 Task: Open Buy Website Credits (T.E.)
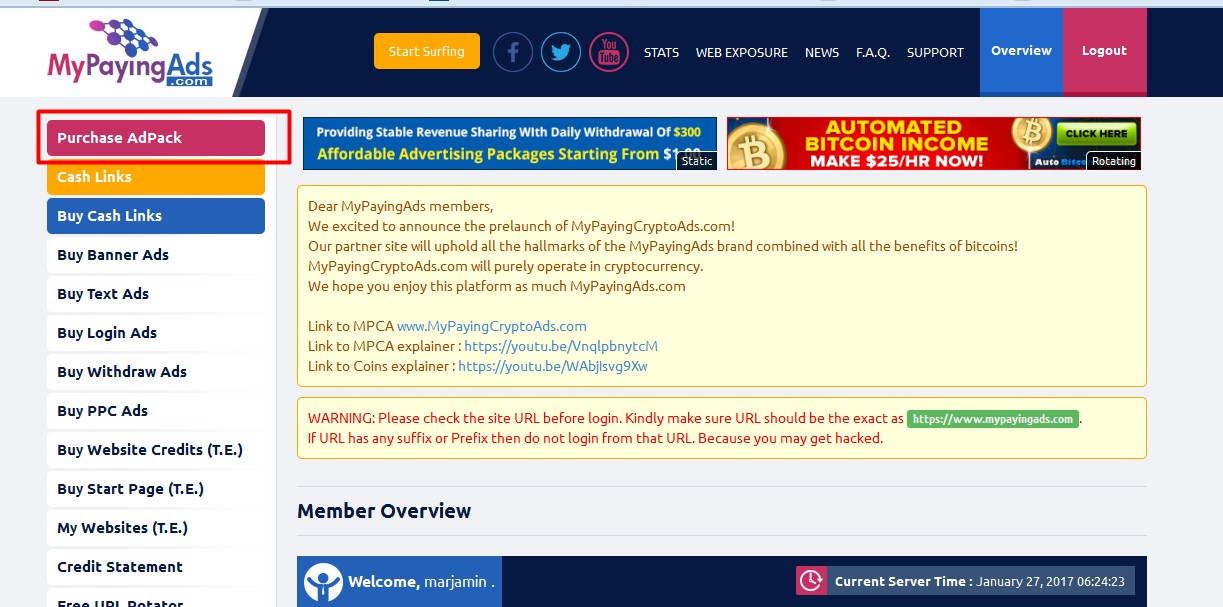click(x=156, y=450)
